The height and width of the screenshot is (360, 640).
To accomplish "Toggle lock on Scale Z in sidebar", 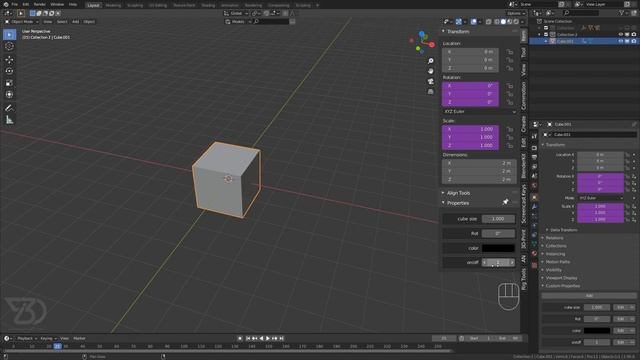I will click(510, 145).
